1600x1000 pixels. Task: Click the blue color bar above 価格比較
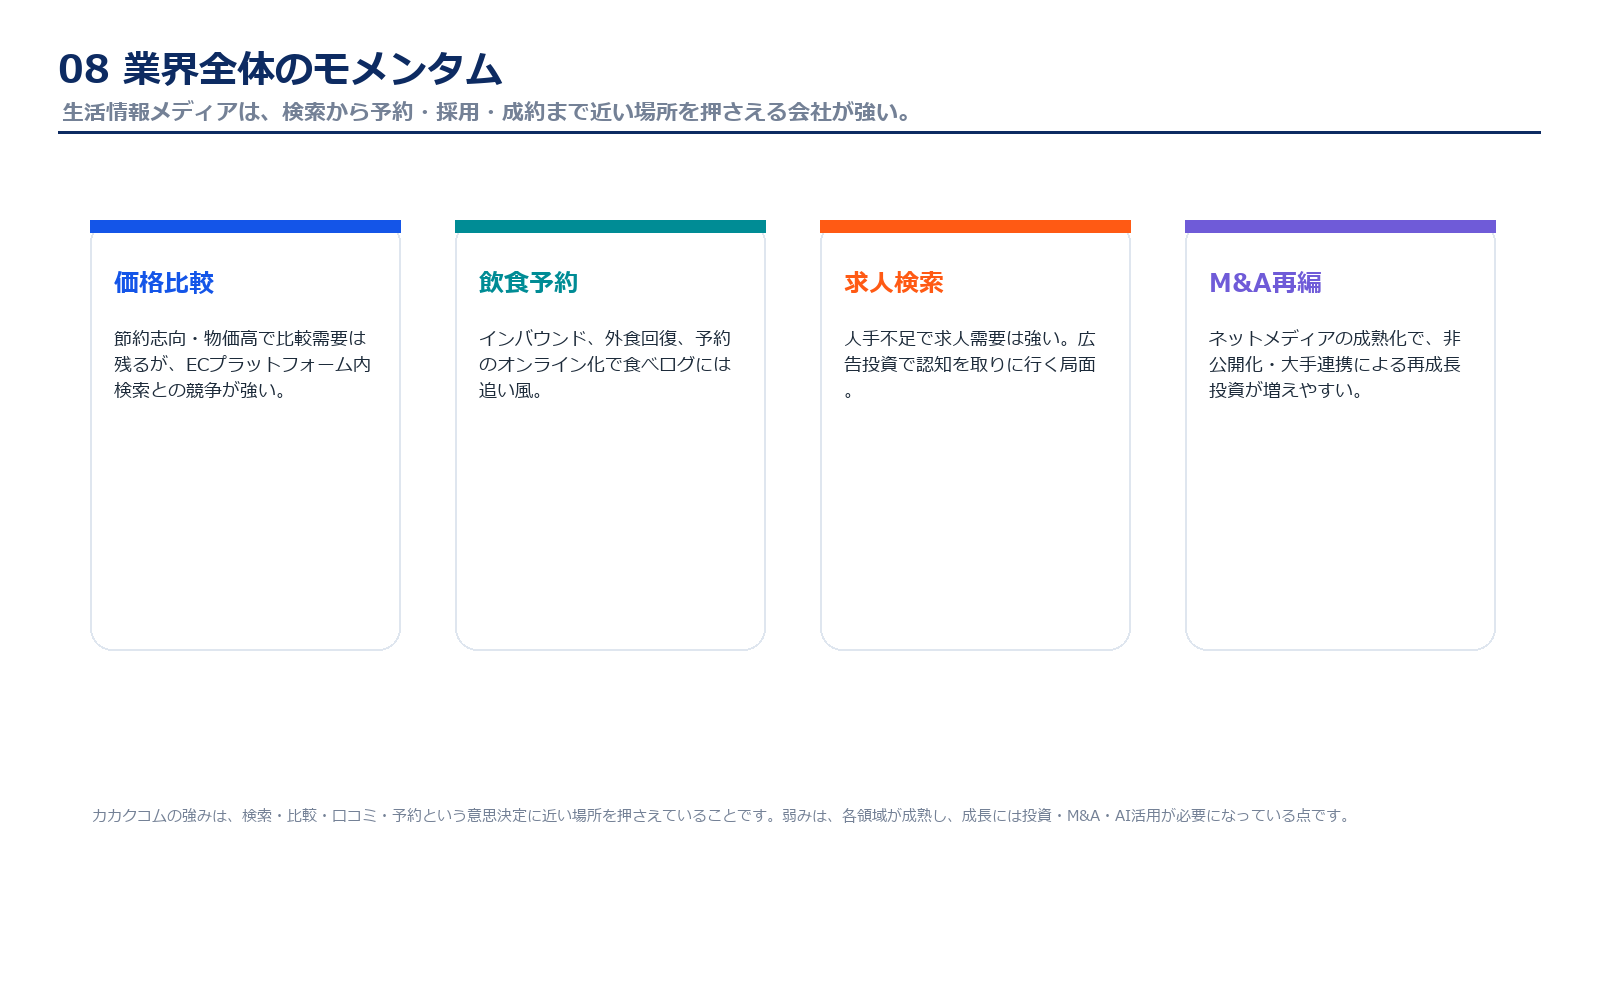245,226
